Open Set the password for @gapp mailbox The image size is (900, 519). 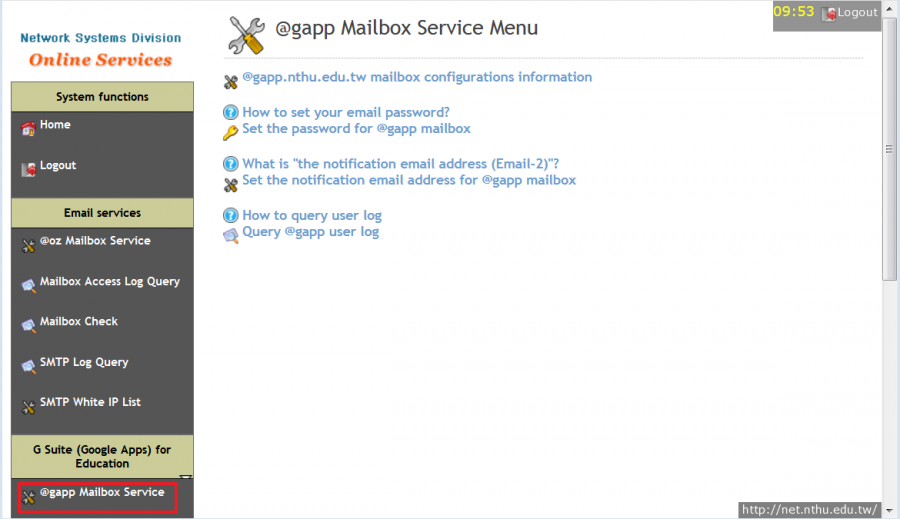pos(356,129)
